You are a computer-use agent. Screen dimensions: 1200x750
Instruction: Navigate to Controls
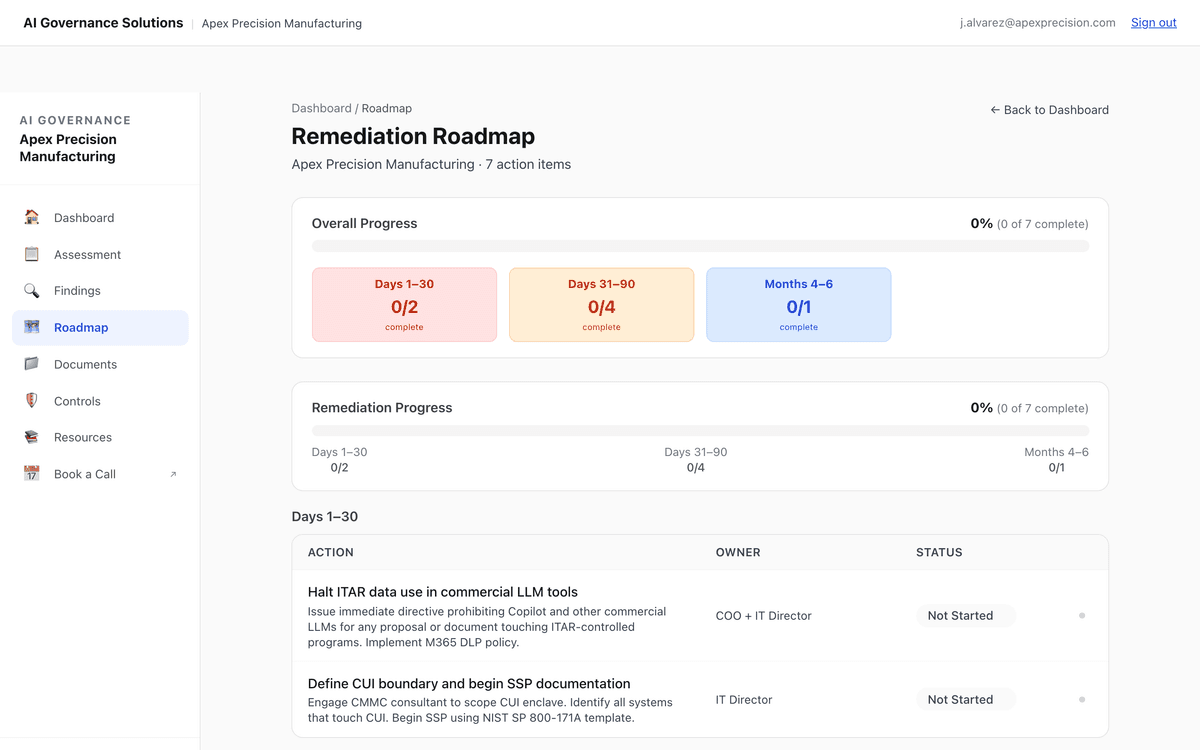[x=100, y=401]
